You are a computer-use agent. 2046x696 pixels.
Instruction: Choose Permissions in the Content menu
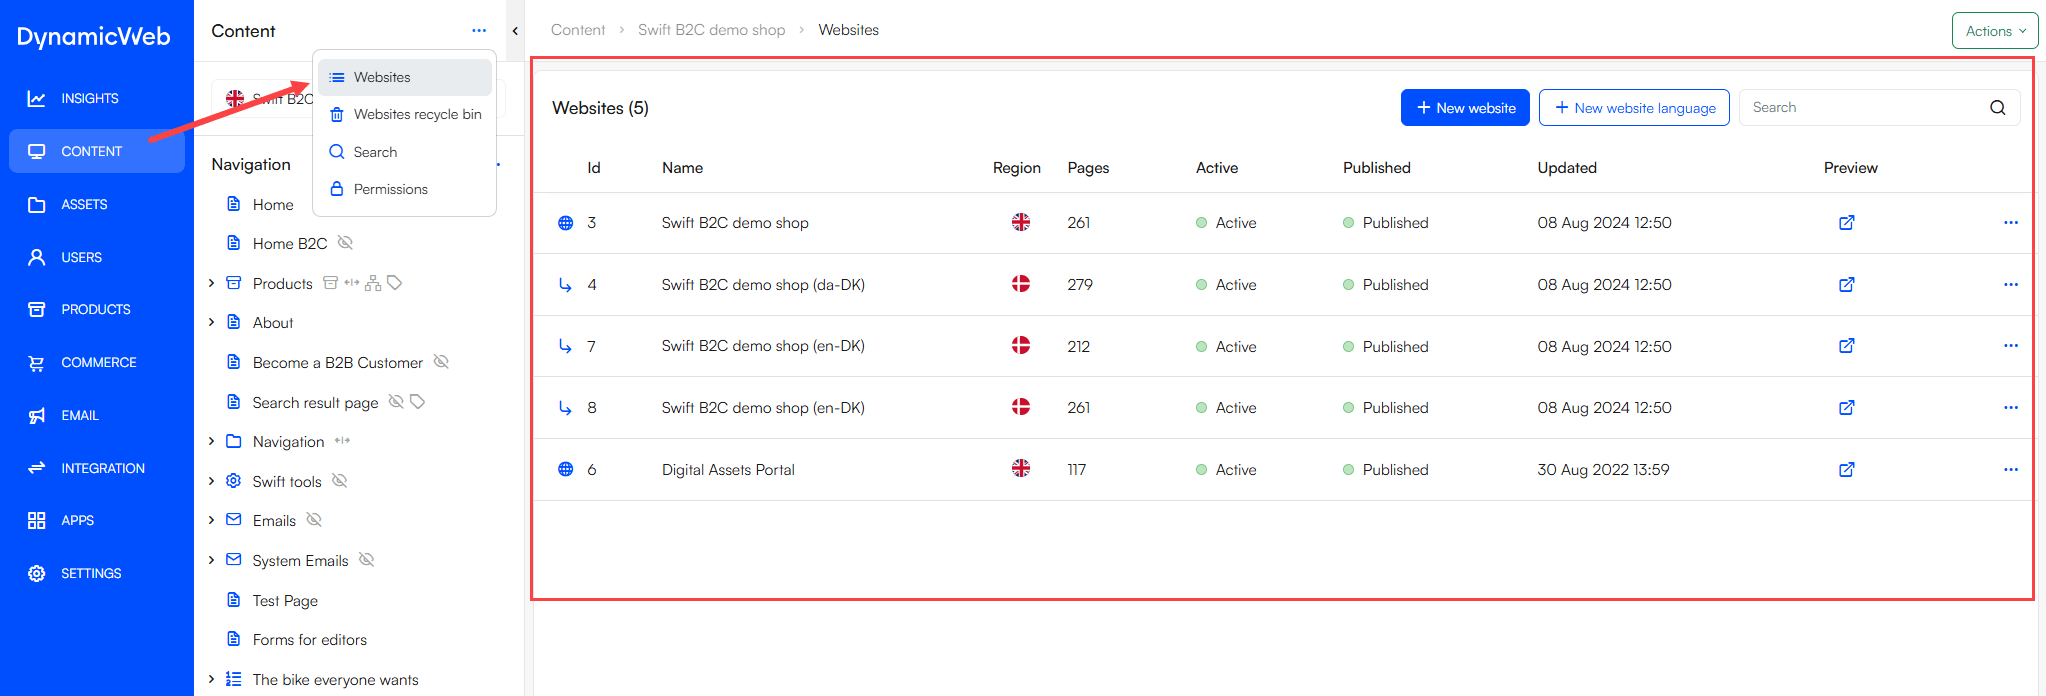tap(405, 189)
